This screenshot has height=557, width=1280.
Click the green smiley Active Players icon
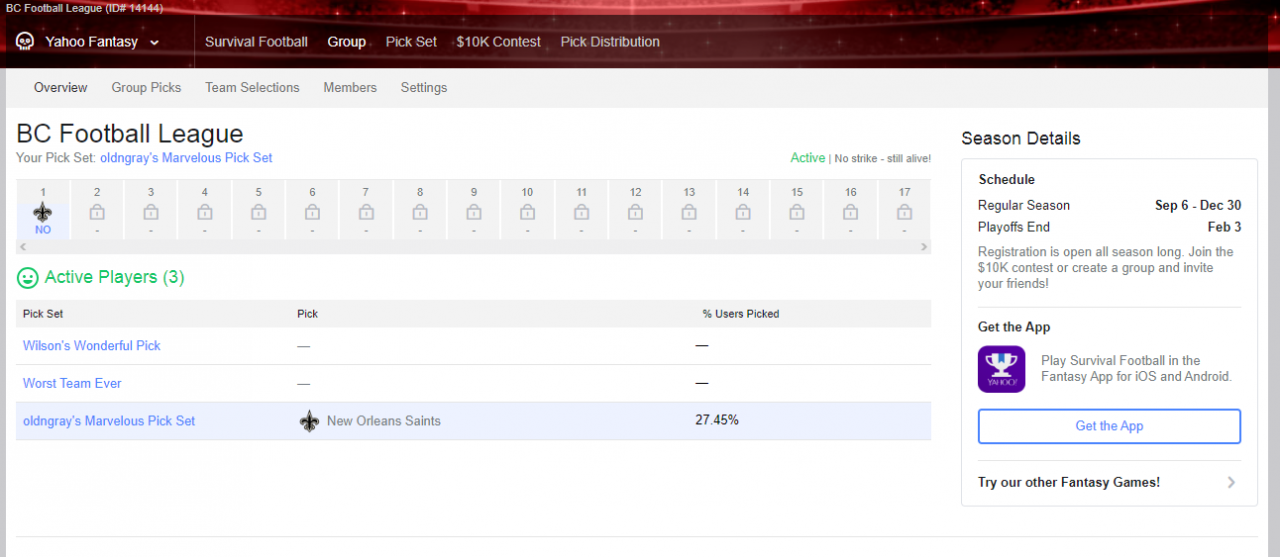click(27, 277)
